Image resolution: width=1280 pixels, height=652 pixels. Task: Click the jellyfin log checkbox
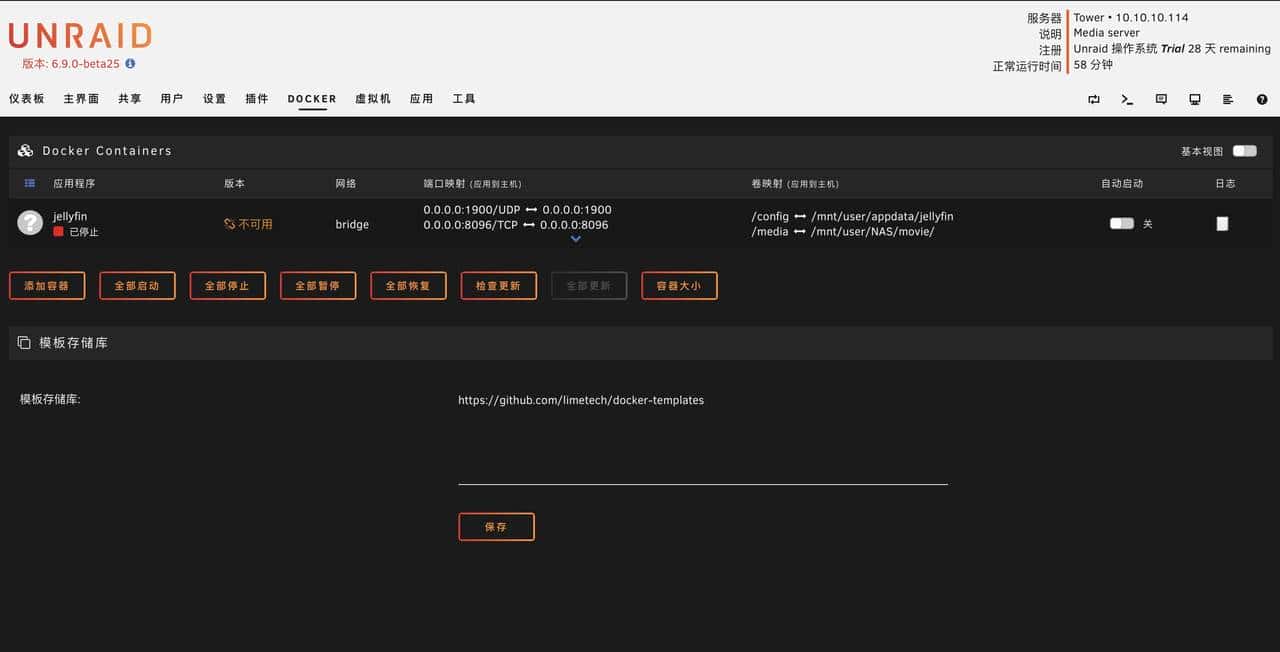[1222, 223]
